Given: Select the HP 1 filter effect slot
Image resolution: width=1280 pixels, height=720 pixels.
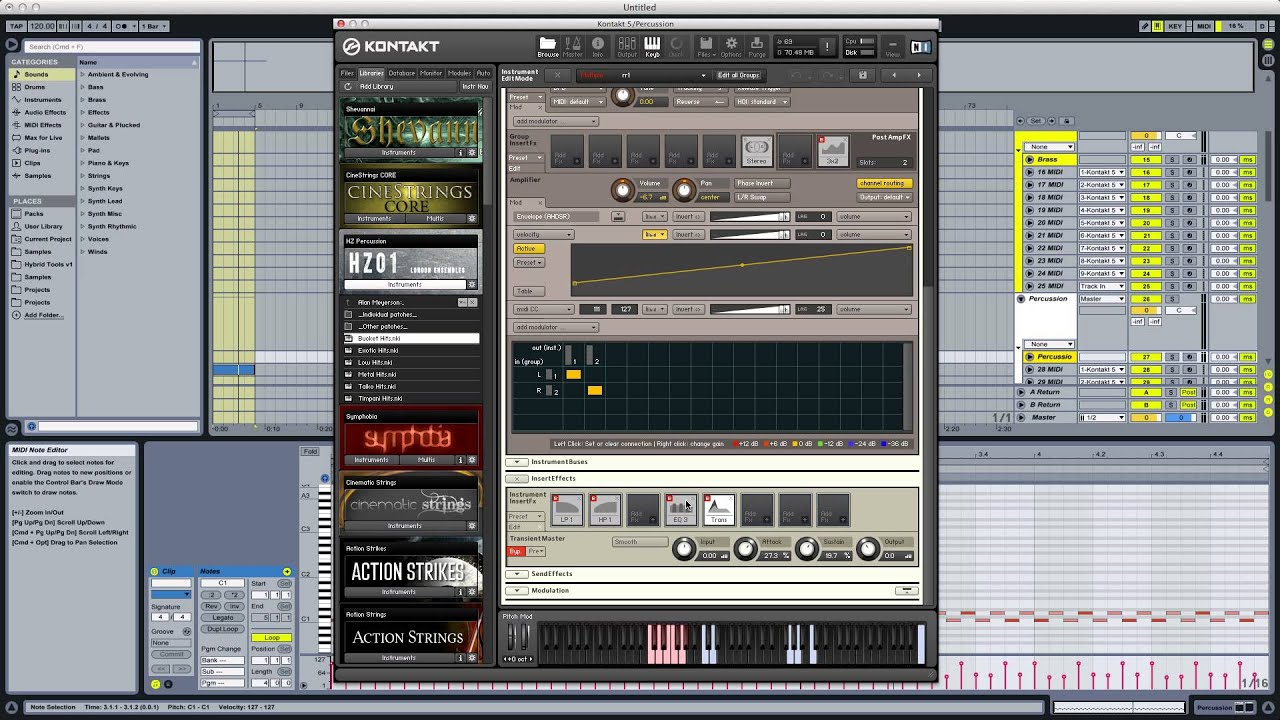Looking at the screenshot, I should tap(605, 510).
